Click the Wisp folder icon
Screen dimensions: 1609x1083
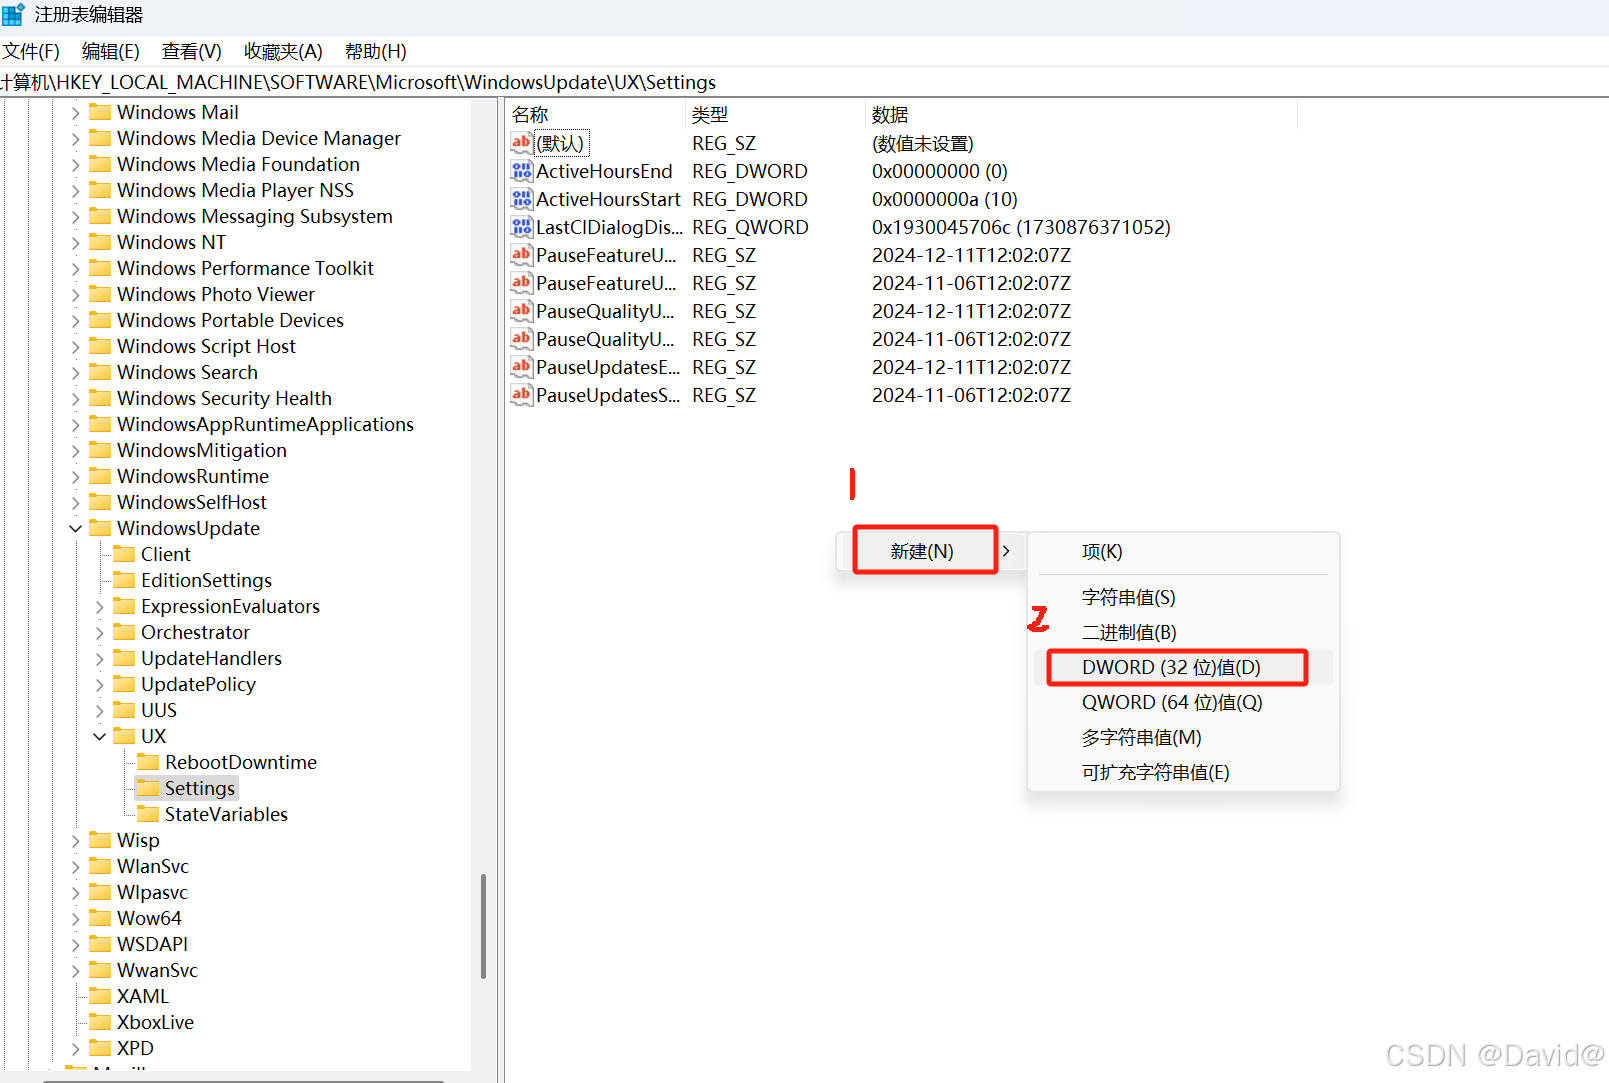100,839
